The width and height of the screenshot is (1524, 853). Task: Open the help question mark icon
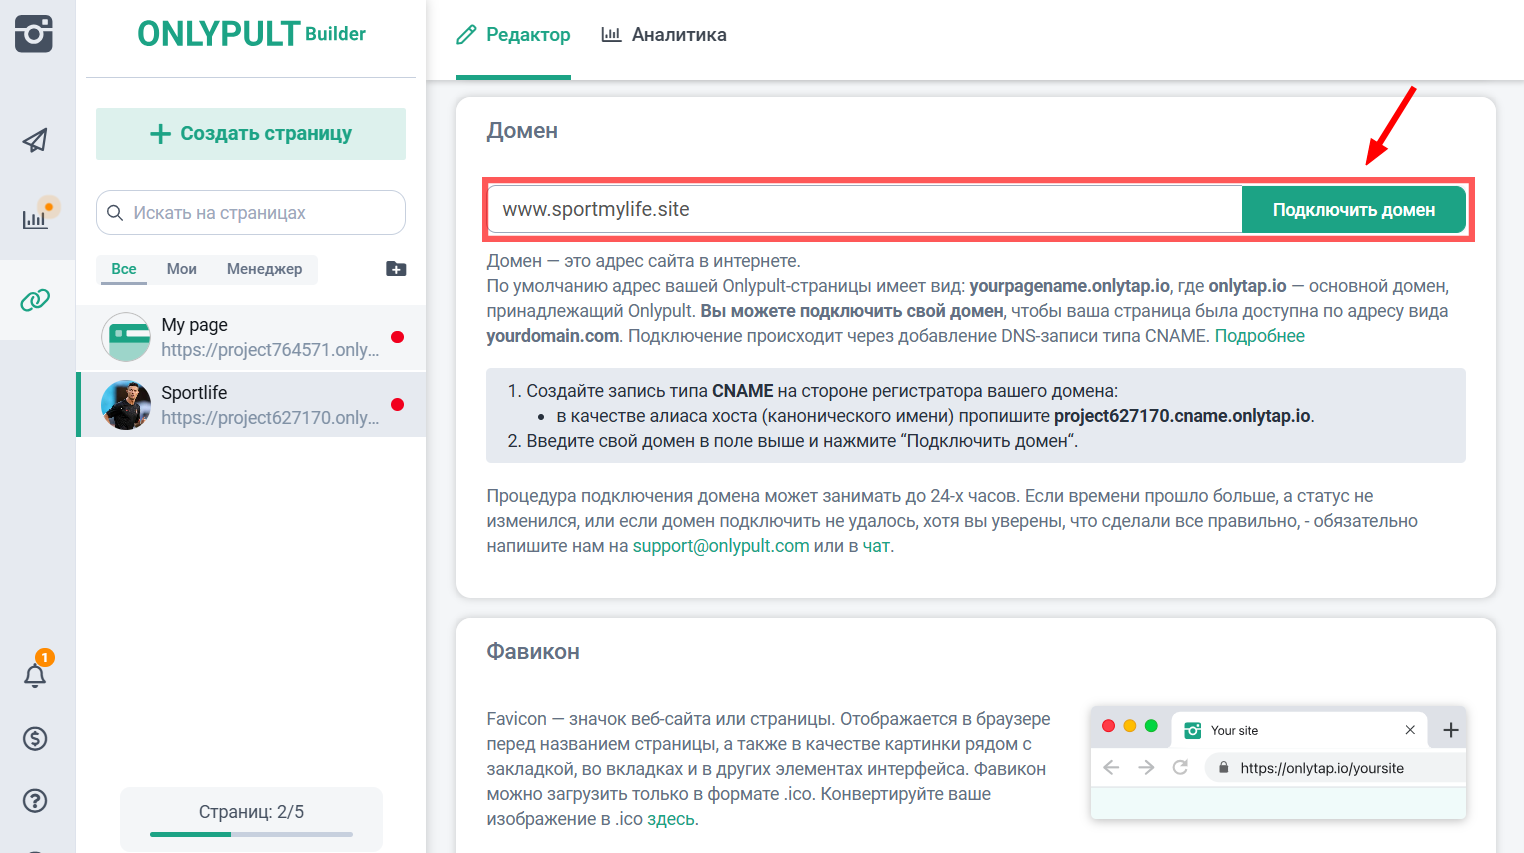tap(35, 801)
